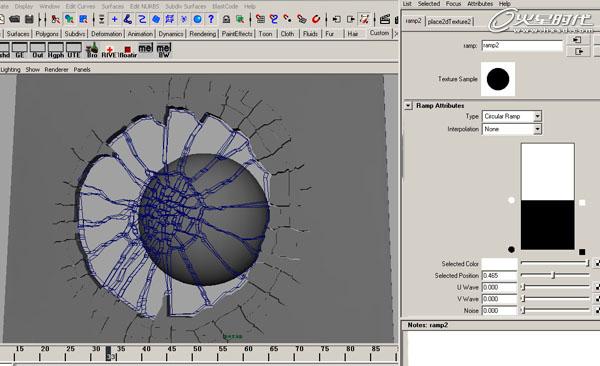
Task: Open the Dynamics shelf tab
Action: pyautogui.click(x=171, y=34)
